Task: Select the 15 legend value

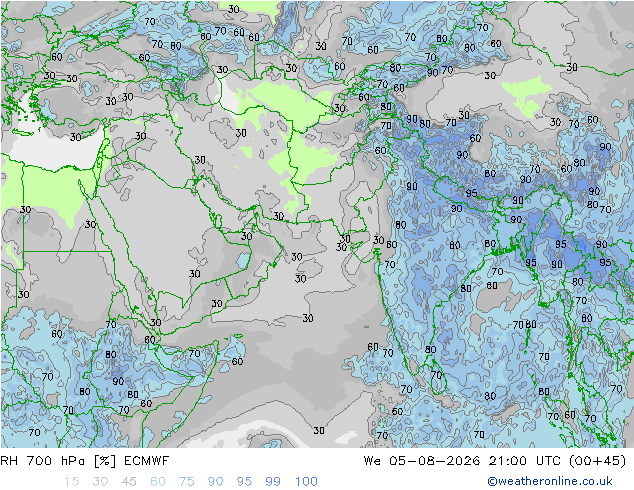Action: (71, 482)
